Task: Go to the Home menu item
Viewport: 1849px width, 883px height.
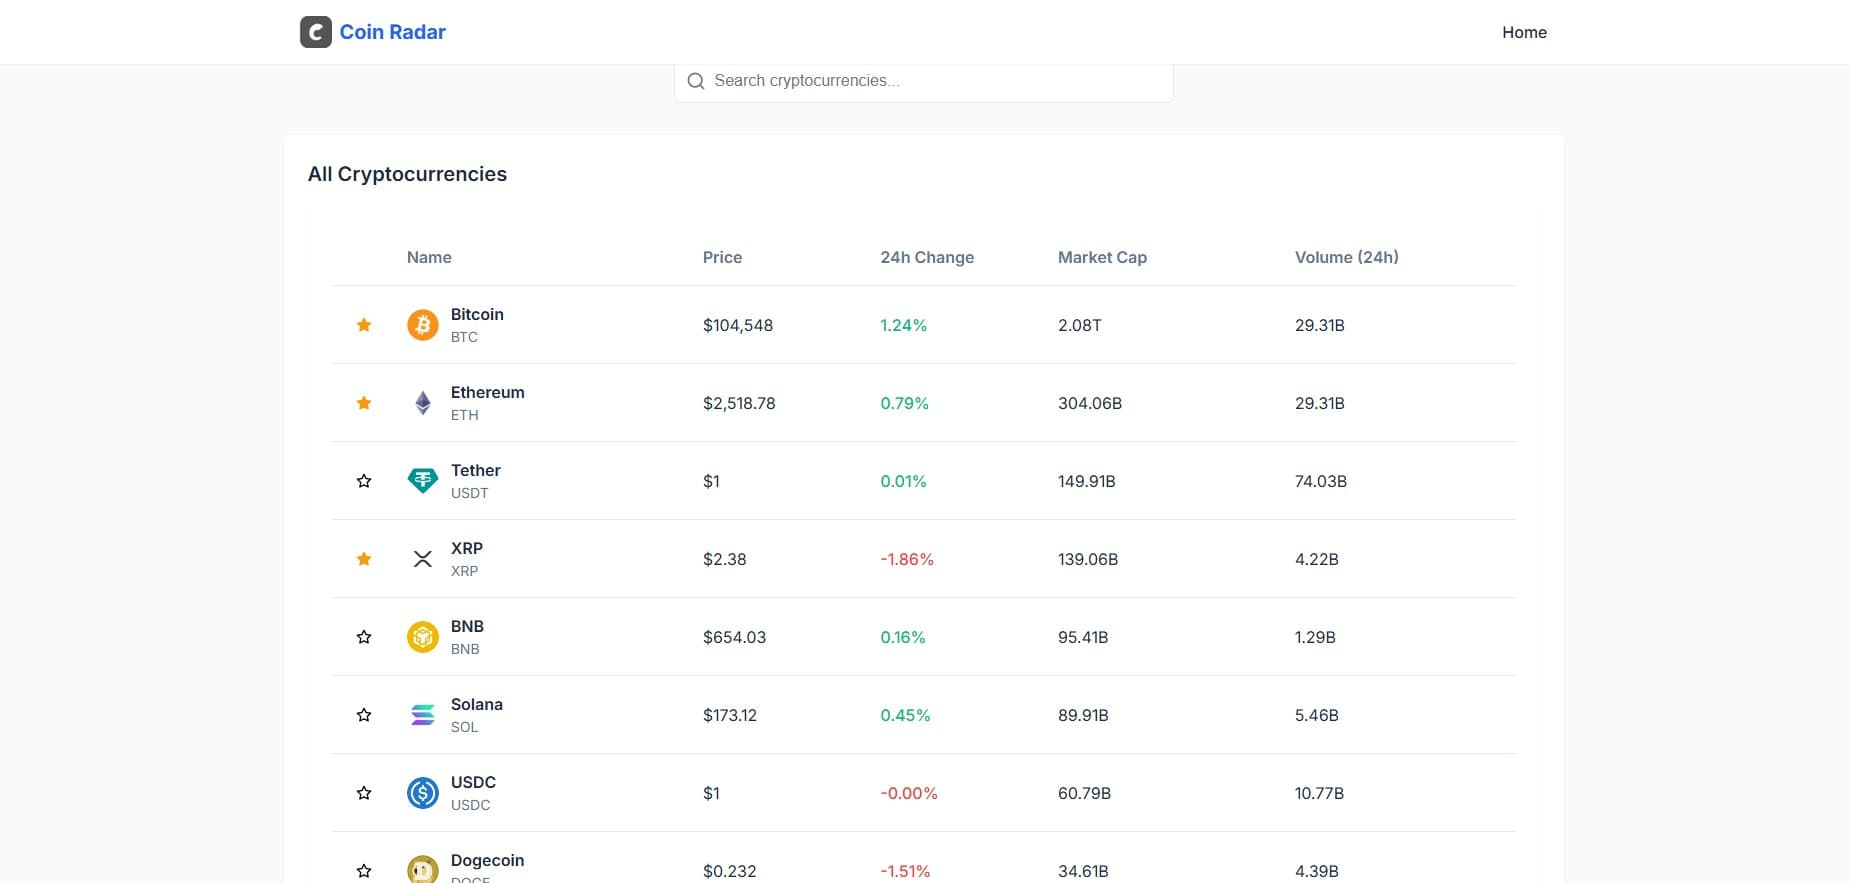Action: tap(1524, 32)
